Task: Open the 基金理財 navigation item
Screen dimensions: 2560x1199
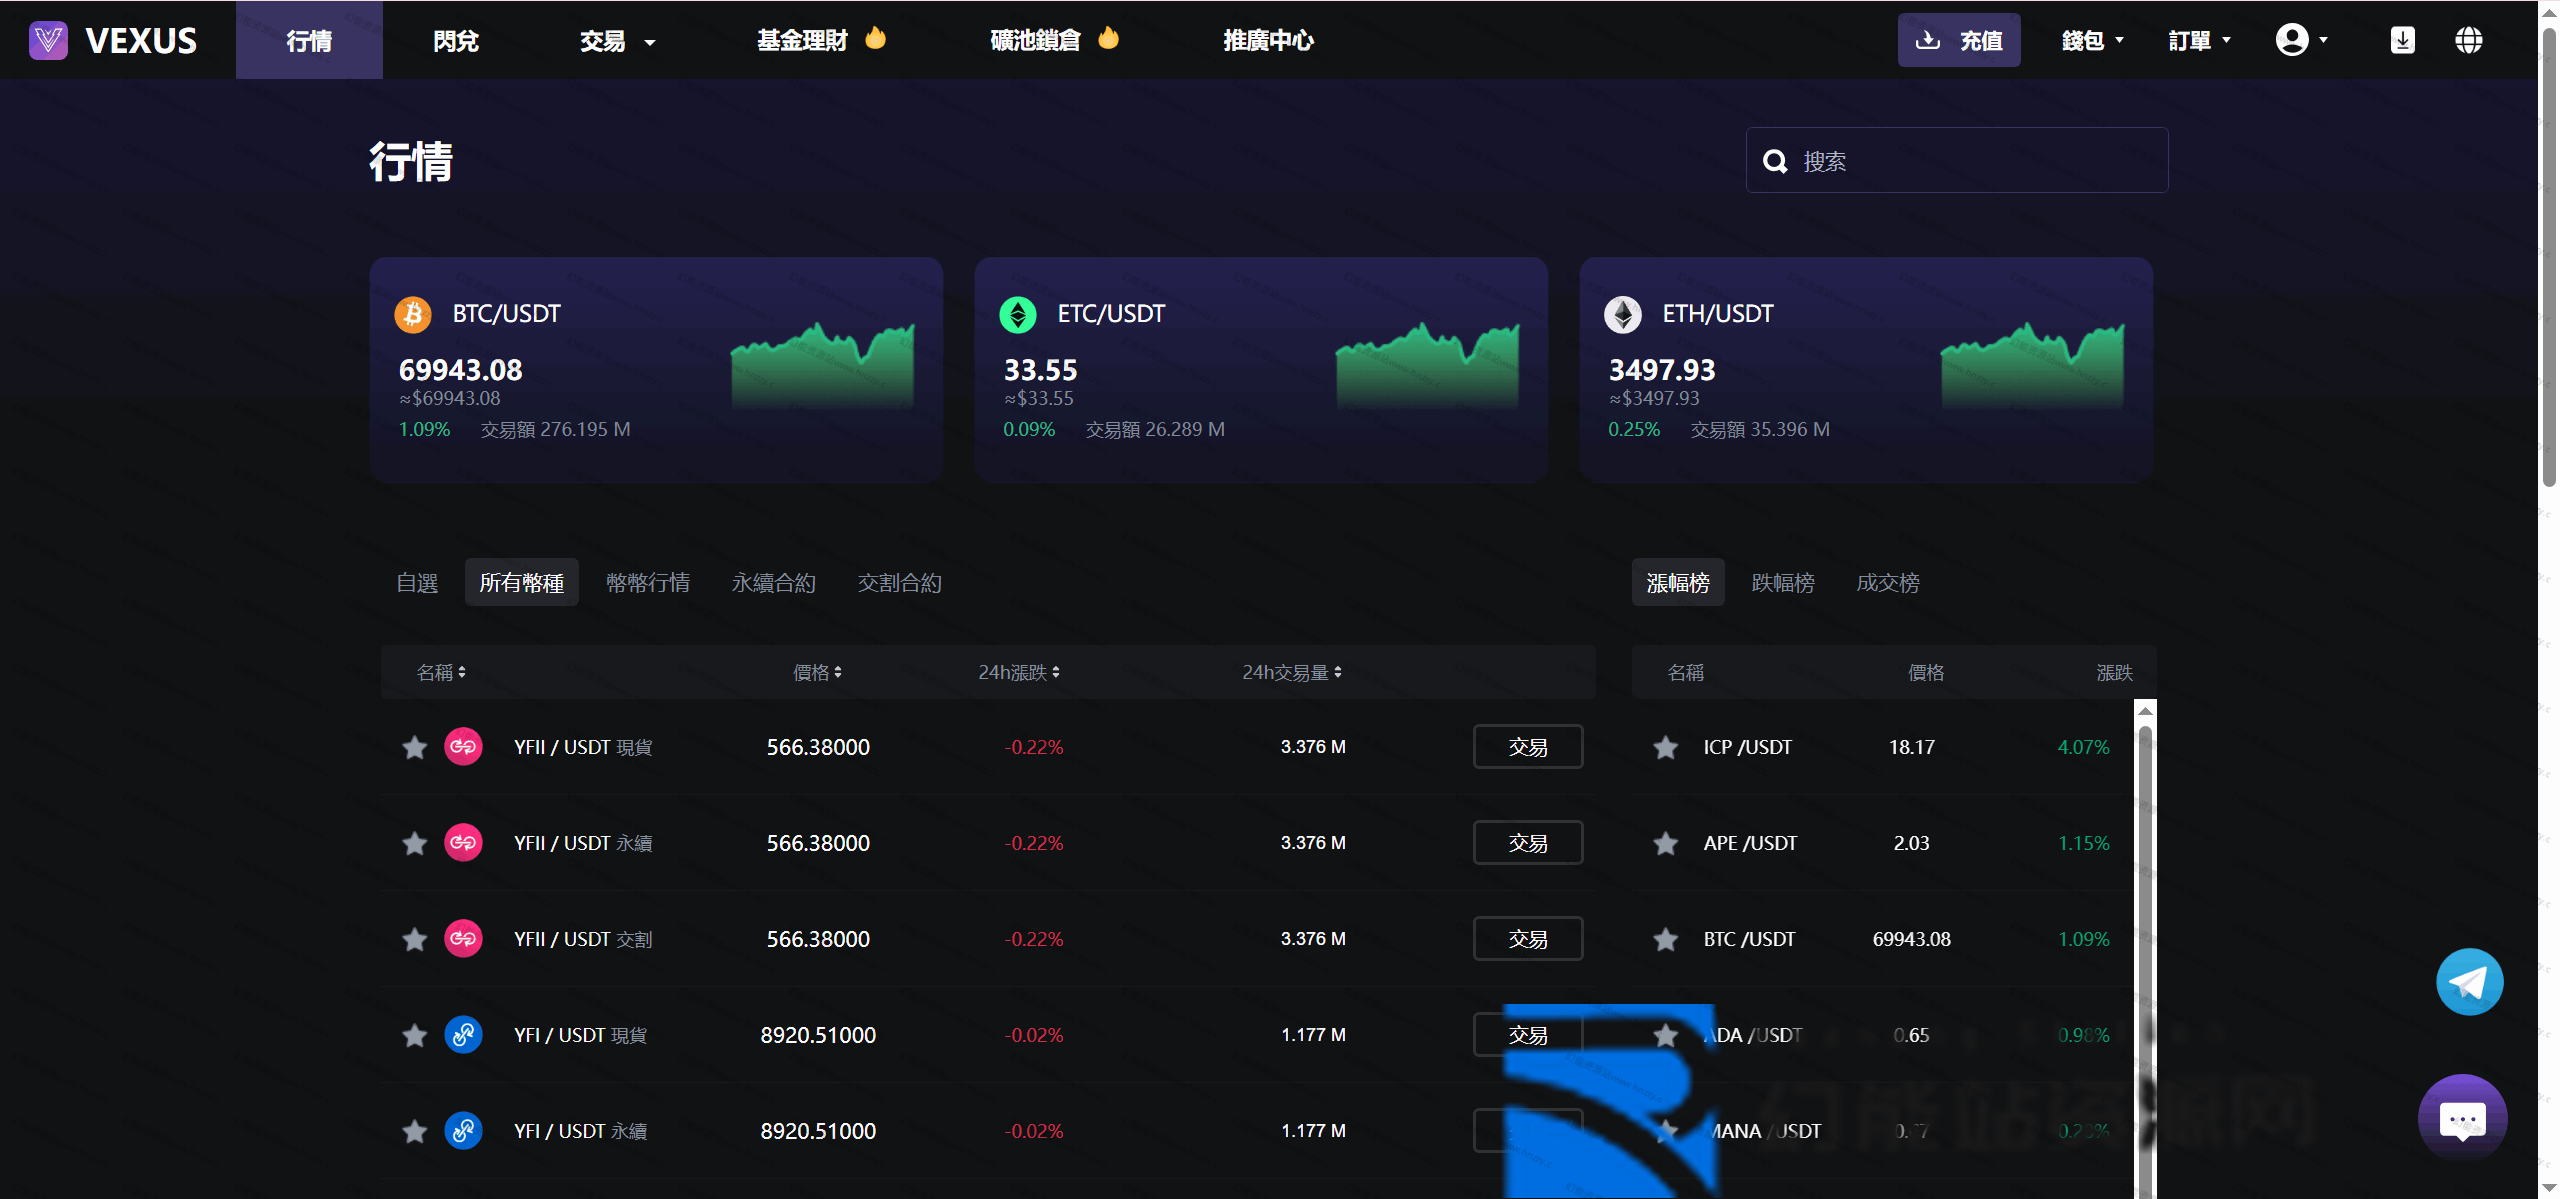Action: click(802, 40)
